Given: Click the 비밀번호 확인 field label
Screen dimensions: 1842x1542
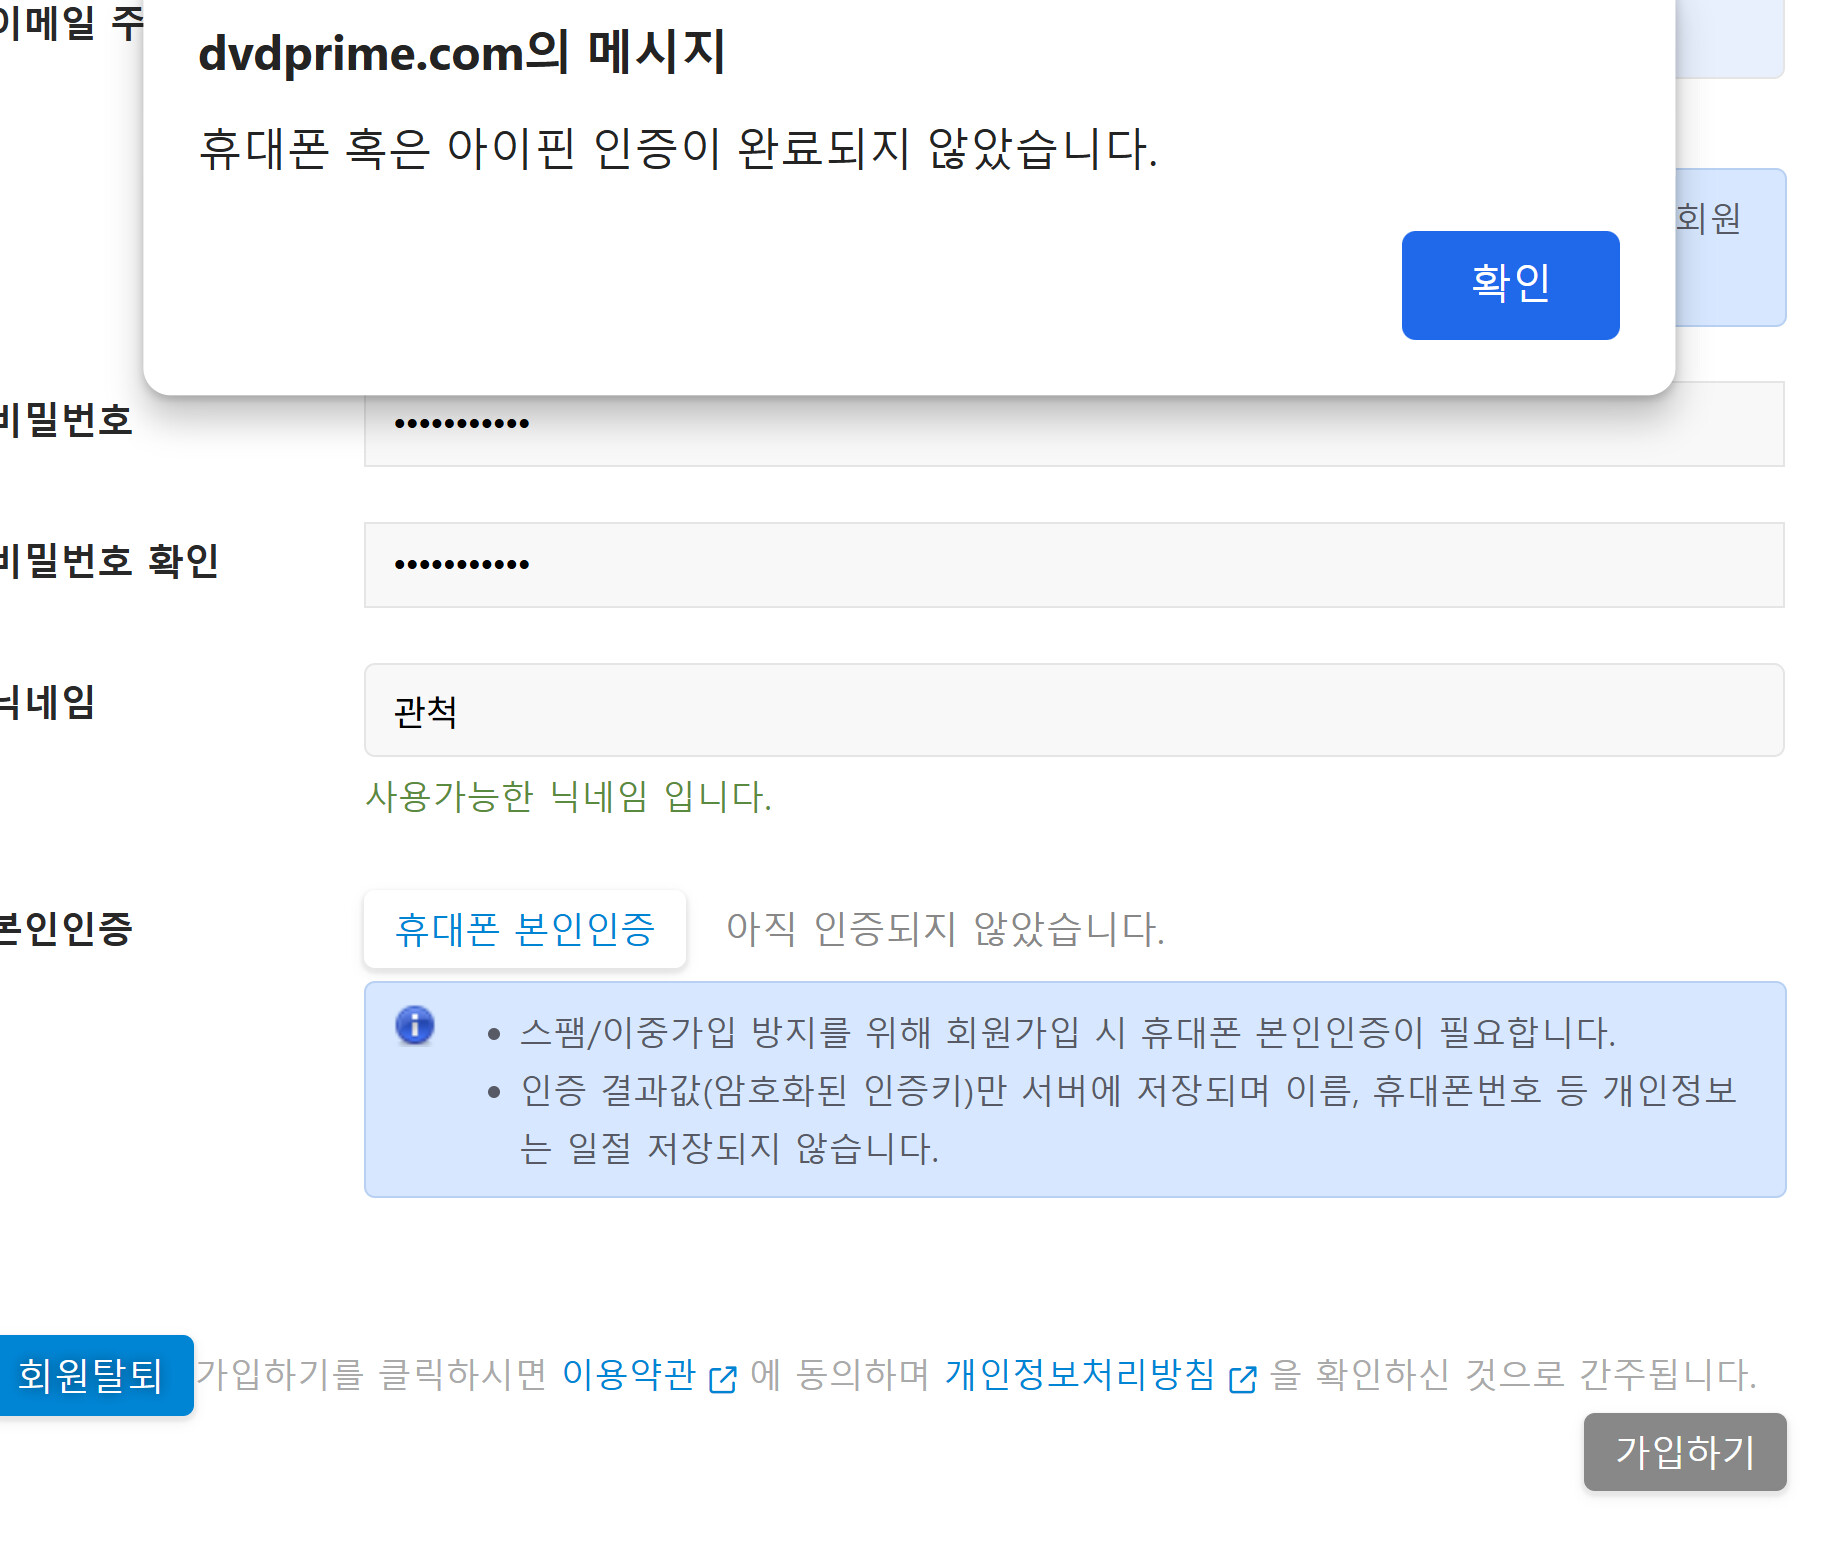Looking at the screenshot, I should pos(108,561).
